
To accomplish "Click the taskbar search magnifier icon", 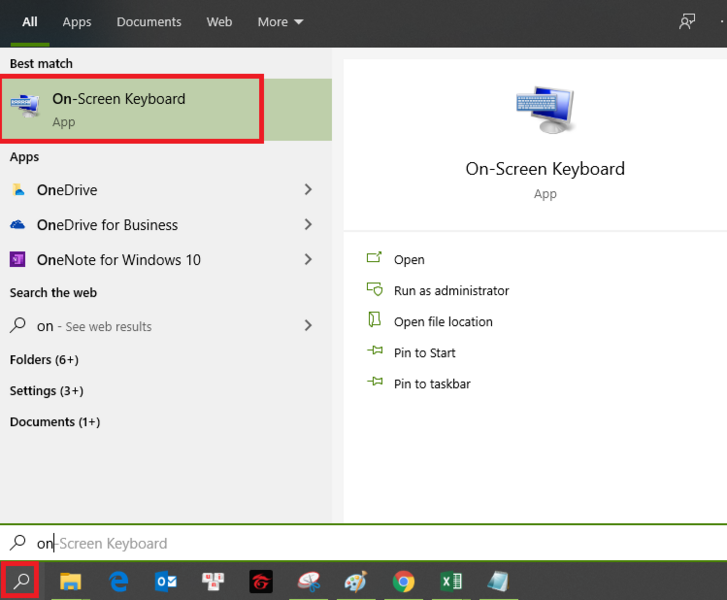I will [21, 581].
